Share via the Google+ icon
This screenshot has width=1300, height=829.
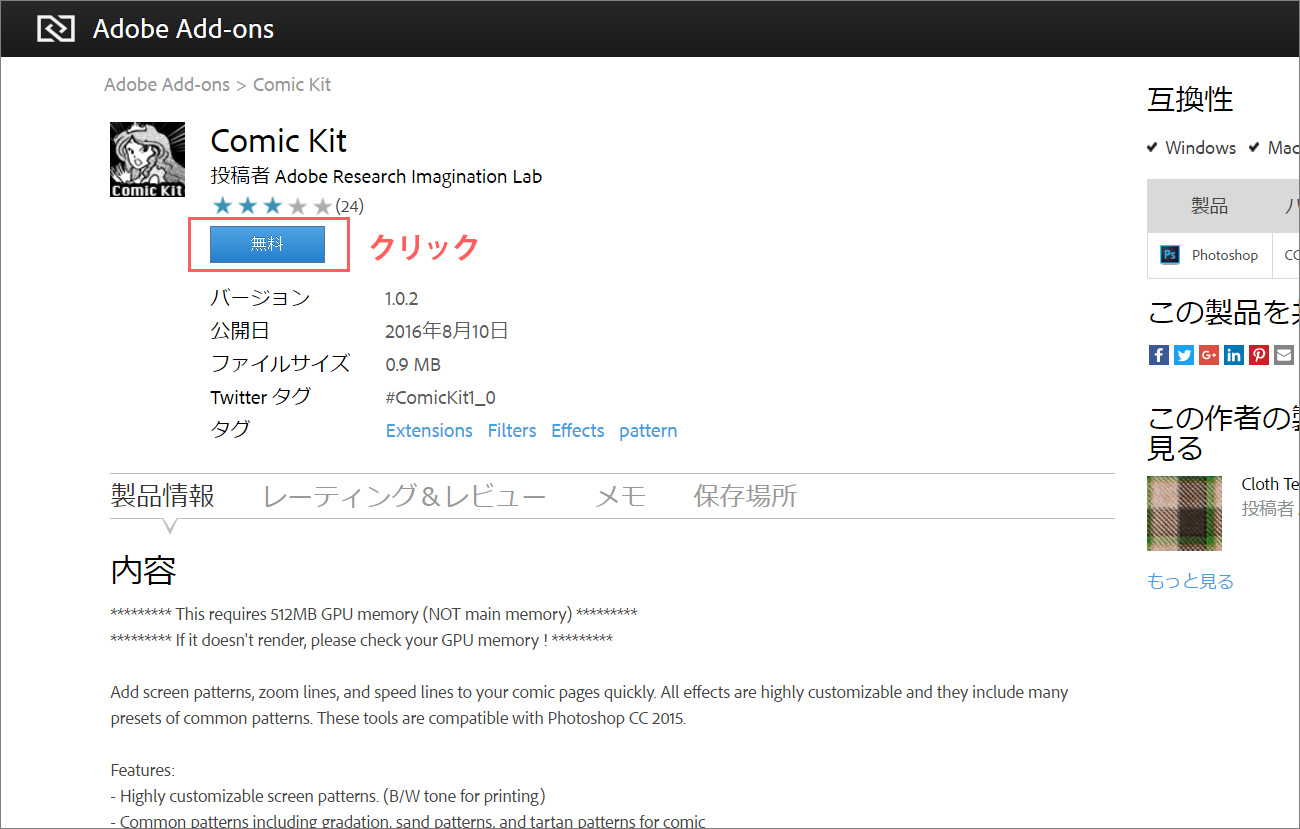pos(1208,355)
